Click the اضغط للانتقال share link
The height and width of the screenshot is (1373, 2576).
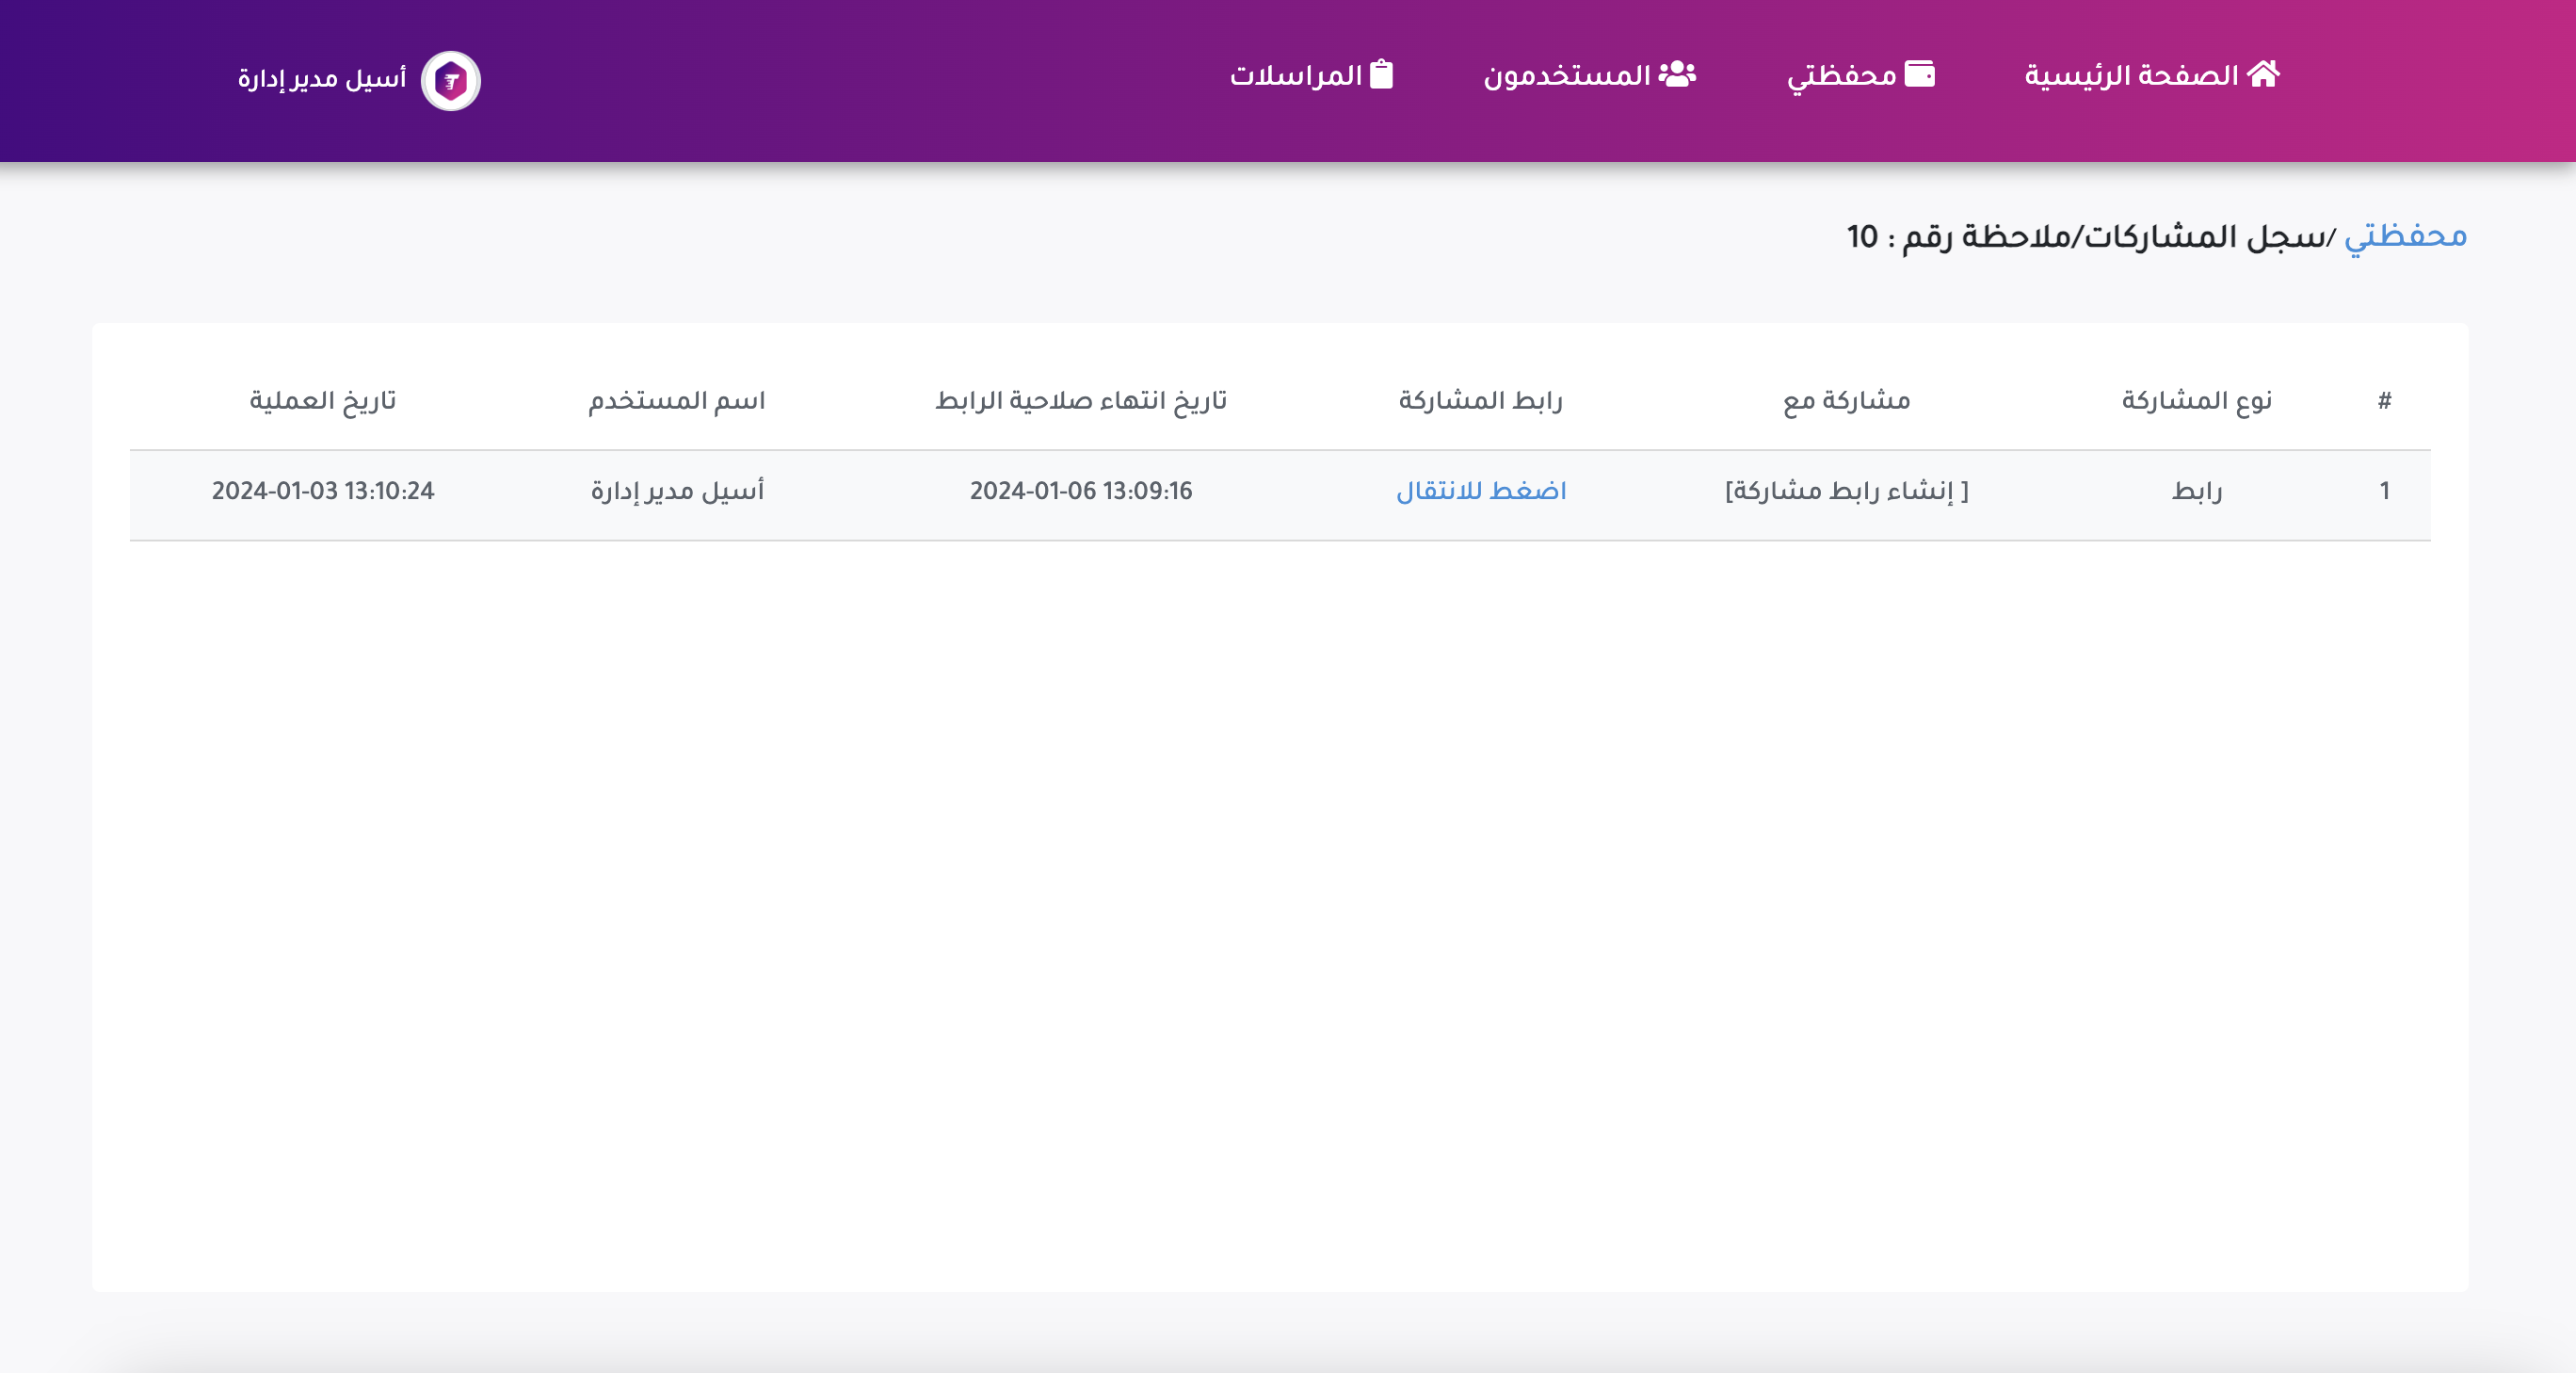click(1481, 491)
